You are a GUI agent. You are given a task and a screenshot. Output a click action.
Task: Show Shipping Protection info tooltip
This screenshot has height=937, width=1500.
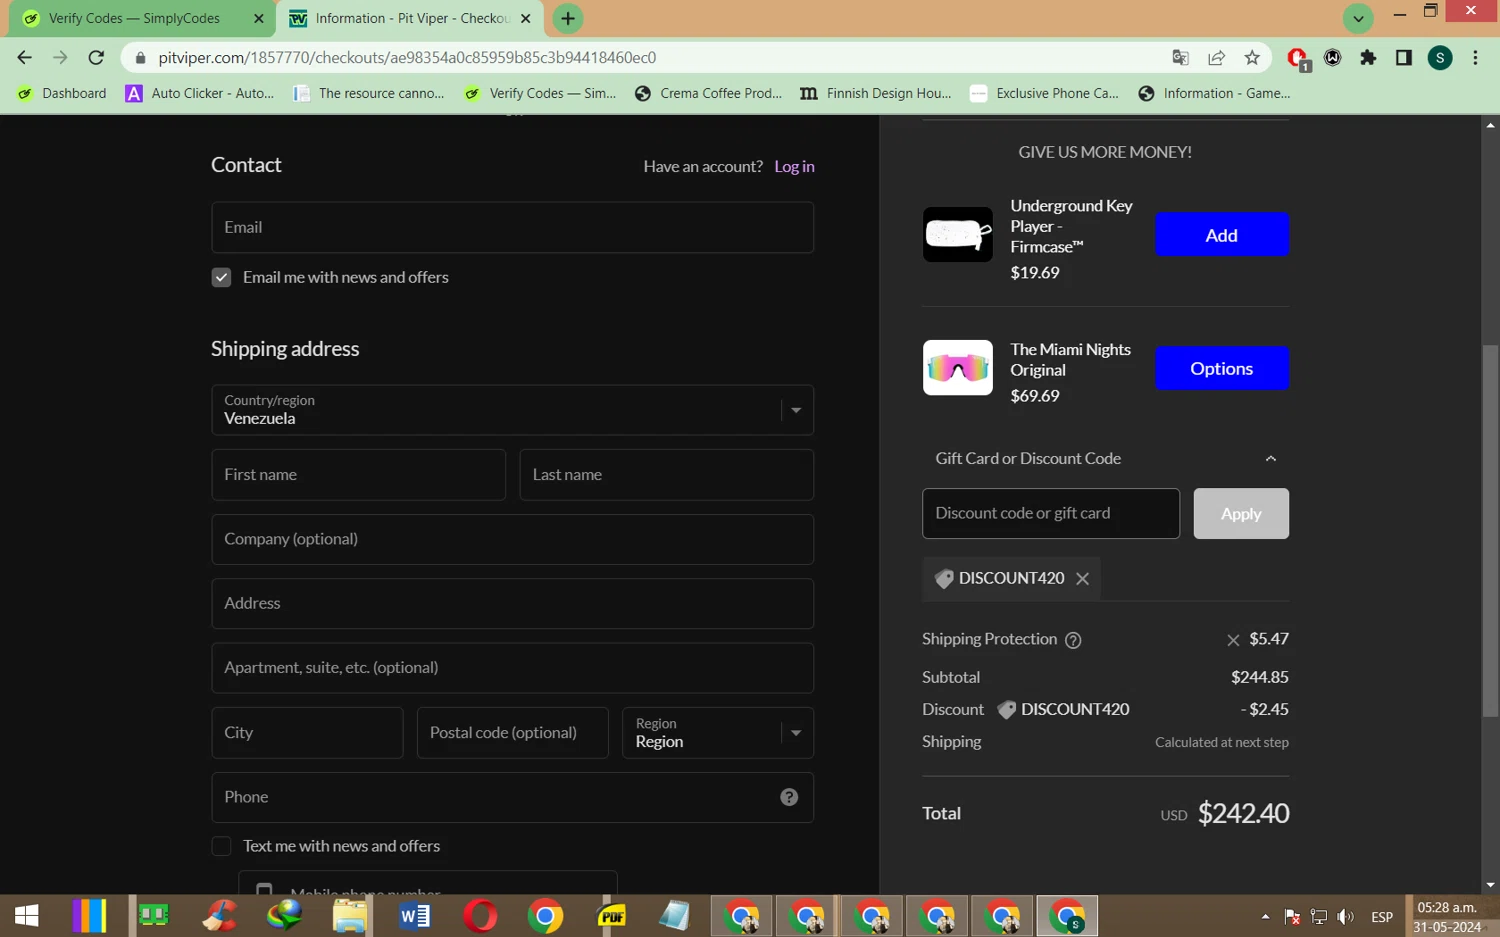(x=1073, y=640)
